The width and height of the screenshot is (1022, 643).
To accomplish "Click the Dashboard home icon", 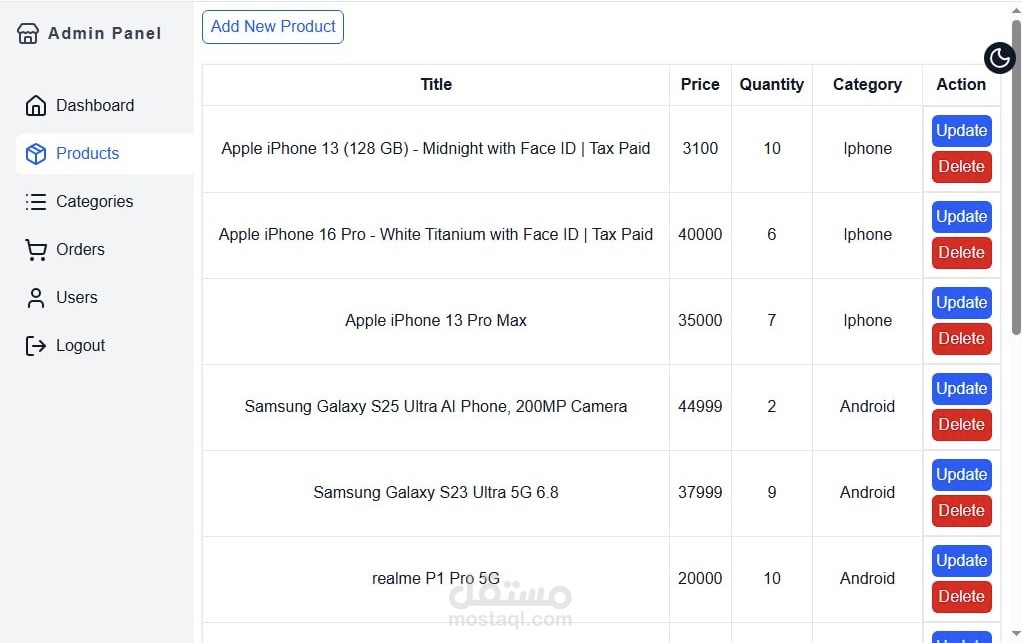I will coord(36,106).
